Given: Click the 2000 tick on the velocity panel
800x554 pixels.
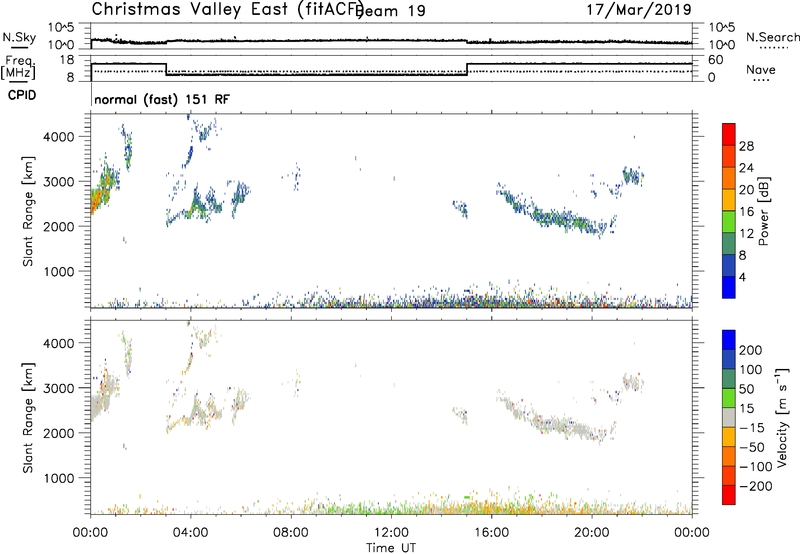Looking at the screenshot, I should tap(59, 433).
